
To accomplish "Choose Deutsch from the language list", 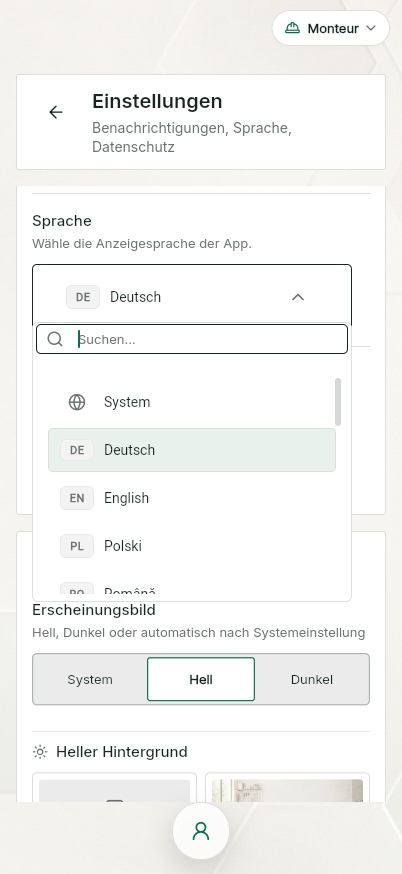I will (192, 450).
